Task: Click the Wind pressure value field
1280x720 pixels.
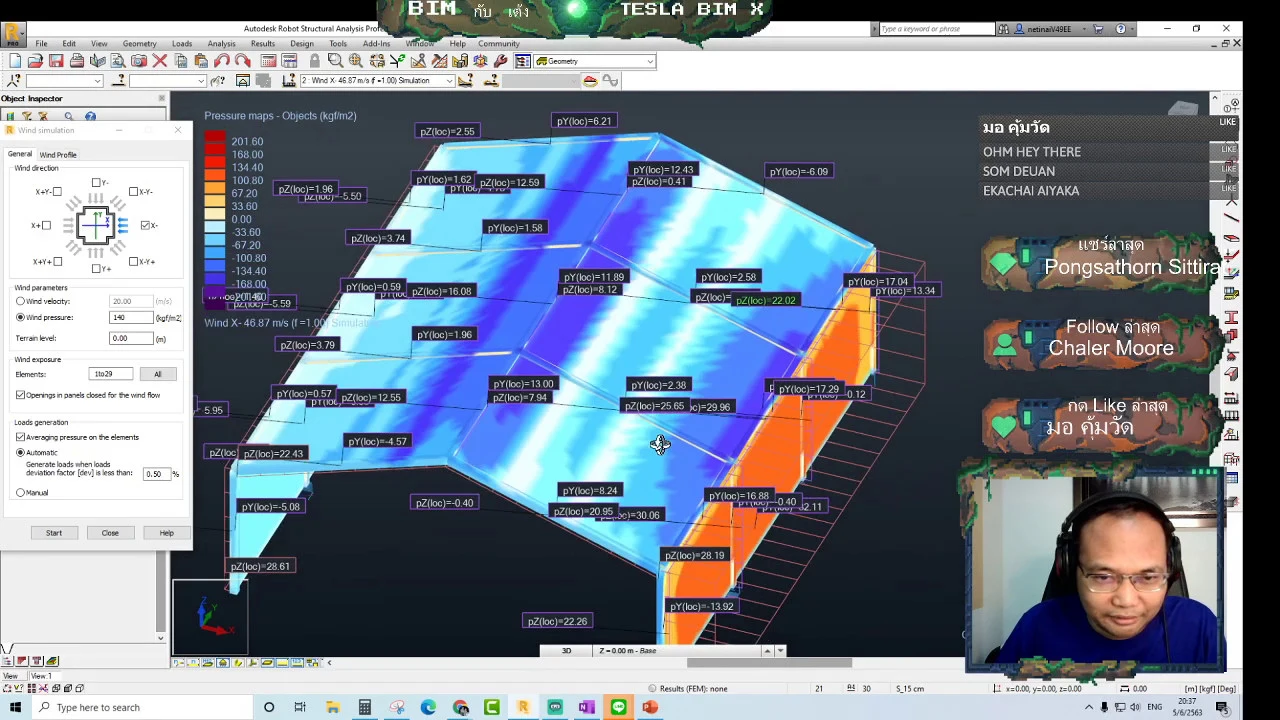Action: pos(131,318)
